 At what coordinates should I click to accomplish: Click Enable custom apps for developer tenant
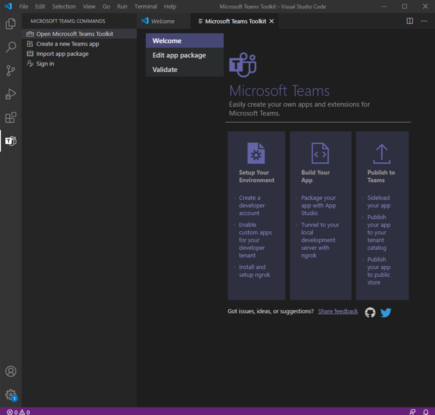tap(255, 240)
